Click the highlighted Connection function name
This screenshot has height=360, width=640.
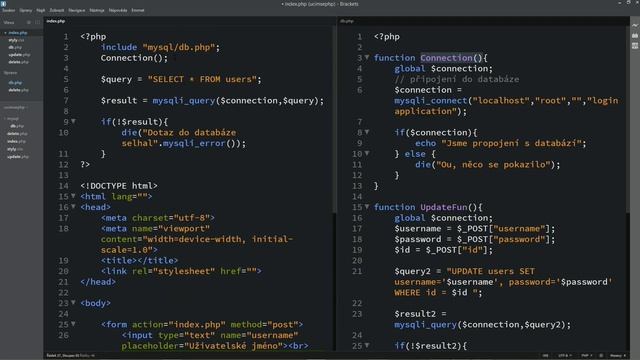447,58
